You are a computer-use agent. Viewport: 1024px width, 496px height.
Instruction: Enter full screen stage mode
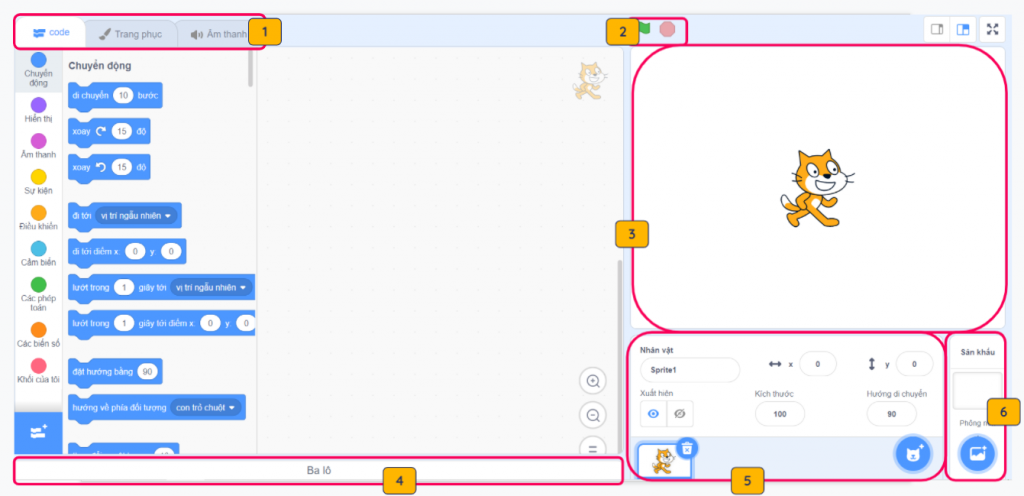tap(993, 29)
